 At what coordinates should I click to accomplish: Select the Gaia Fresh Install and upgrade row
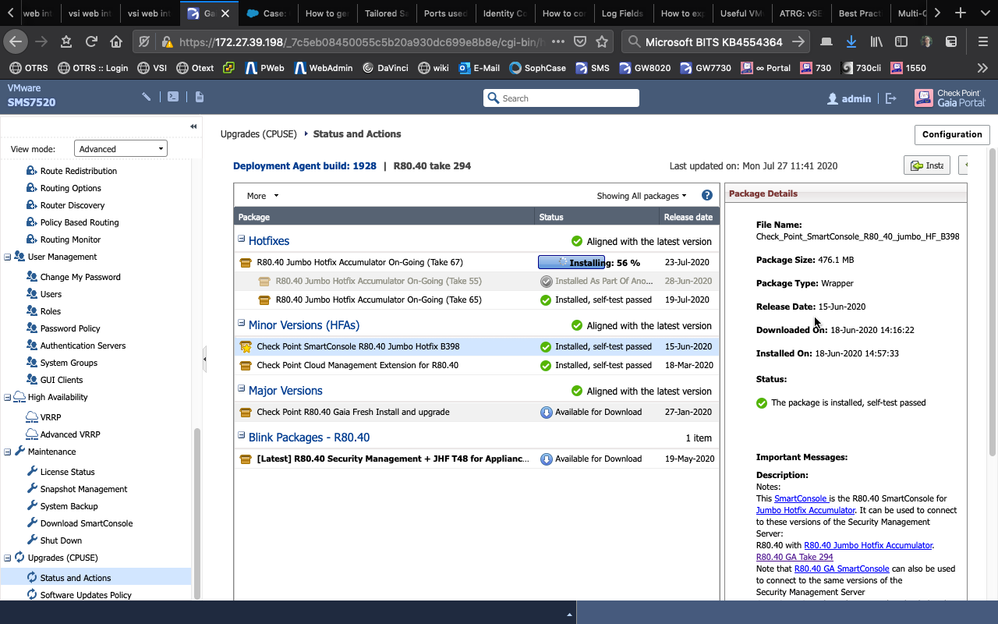tap(476, 412)
